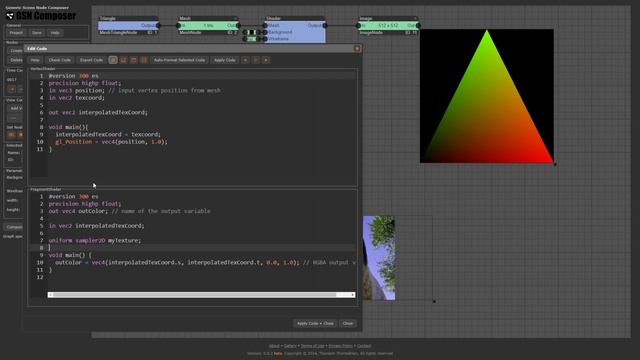Click the Shader node Output connector
Screen dimensions: 640x360
click(325, 25)
